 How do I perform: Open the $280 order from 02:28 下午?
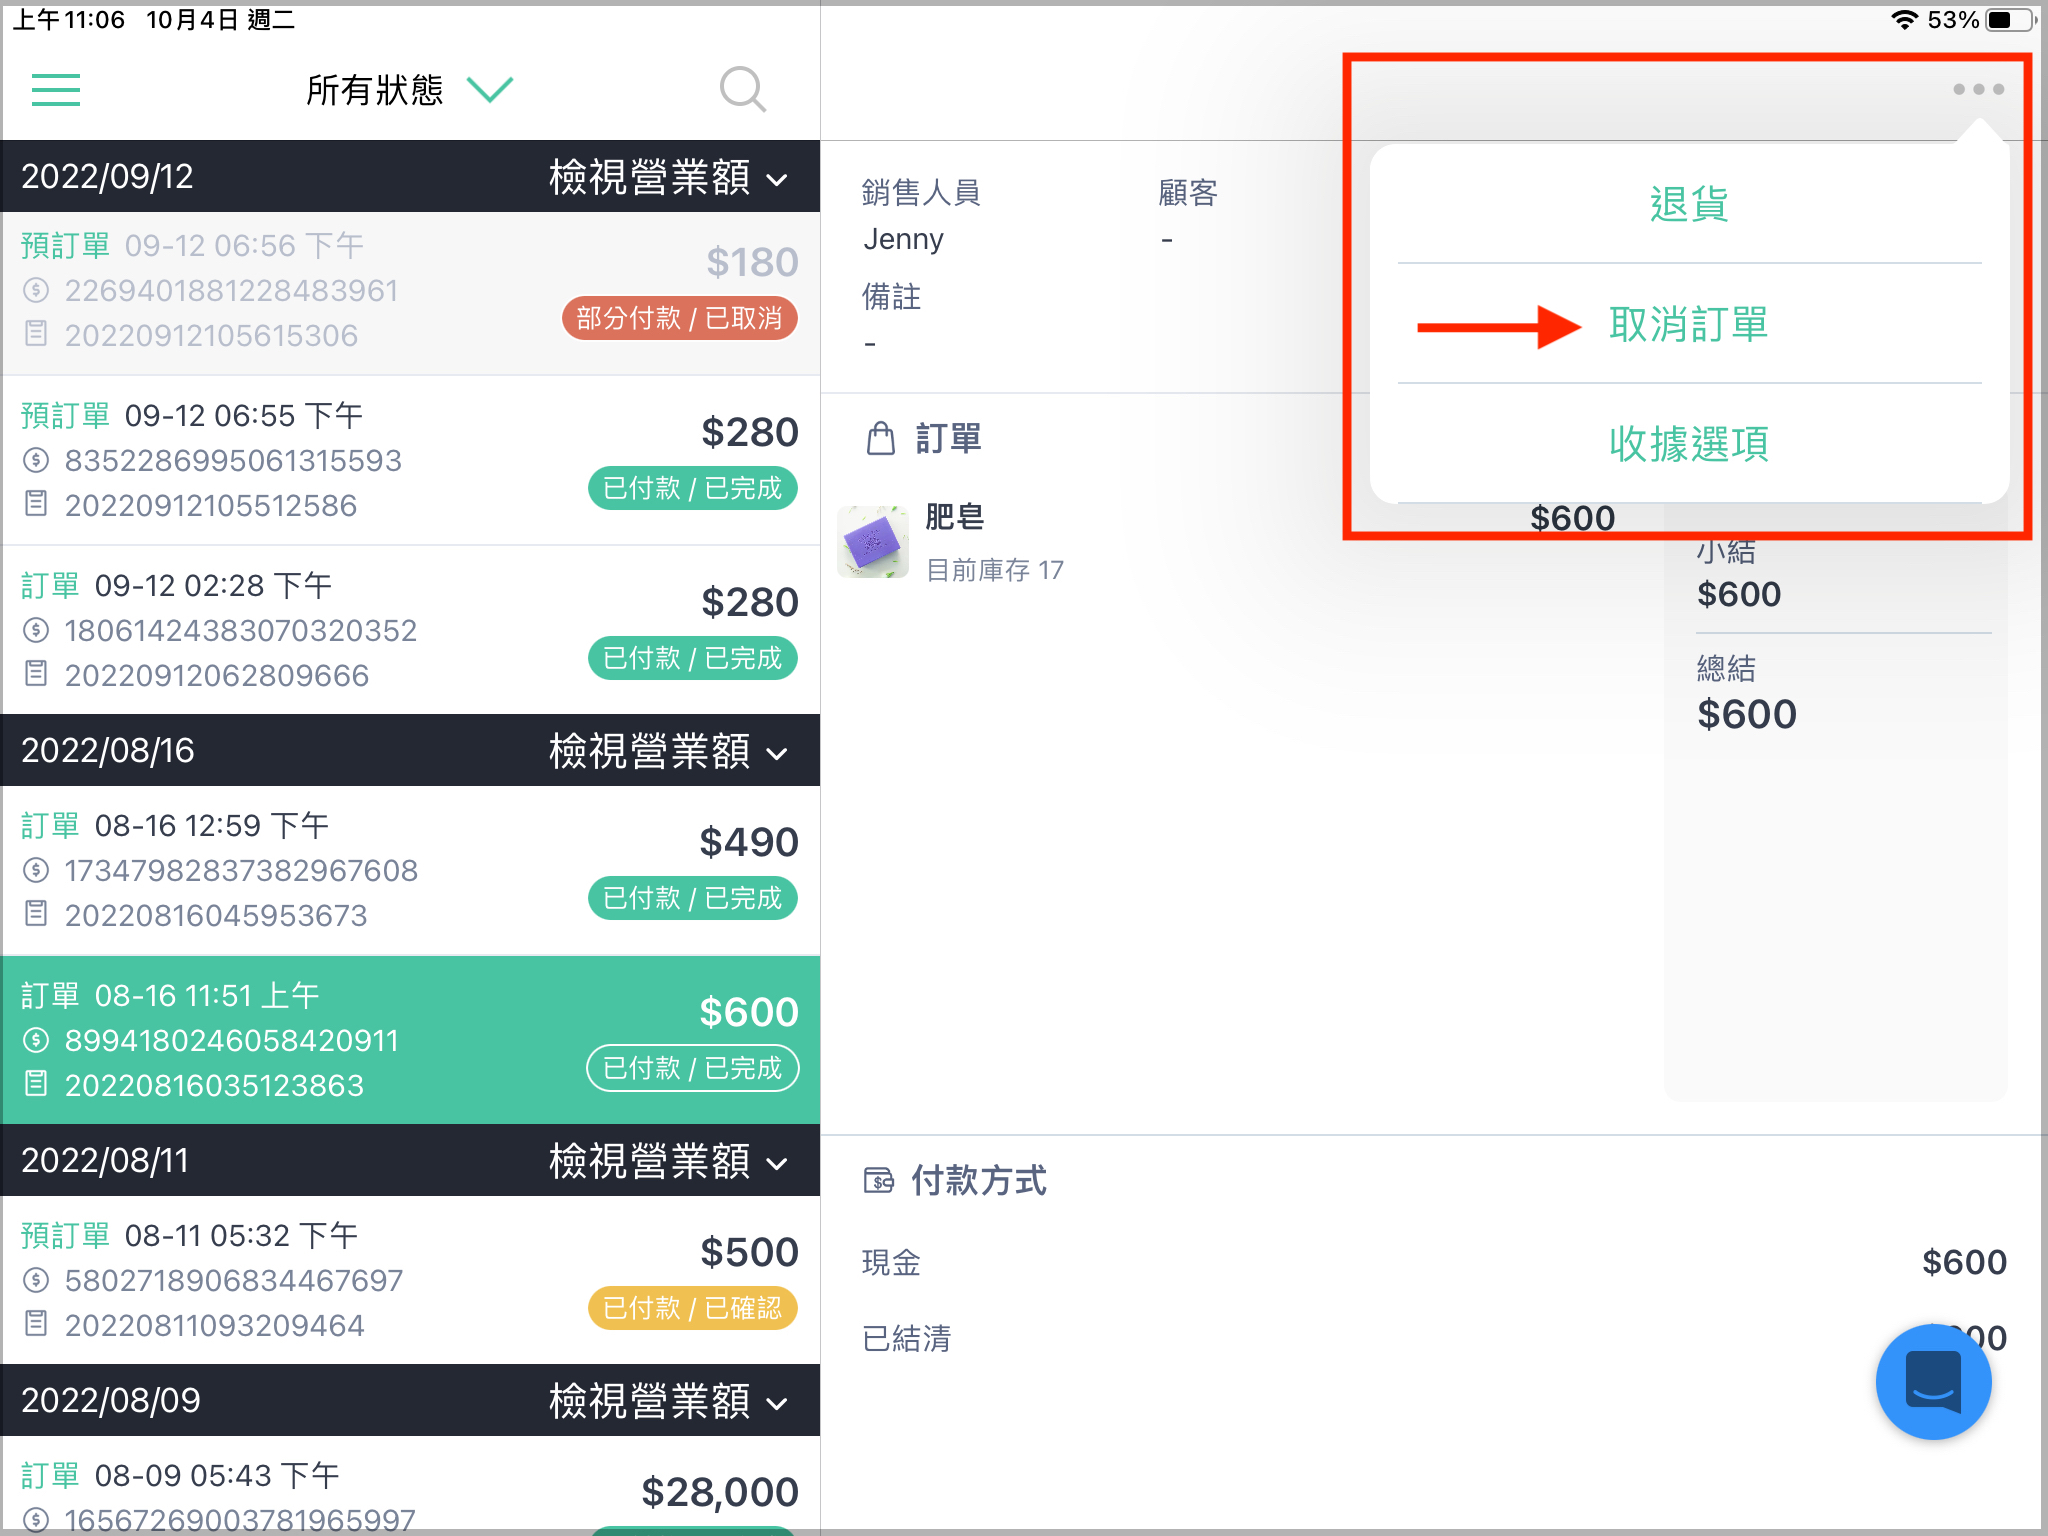[x=410, y=631]
